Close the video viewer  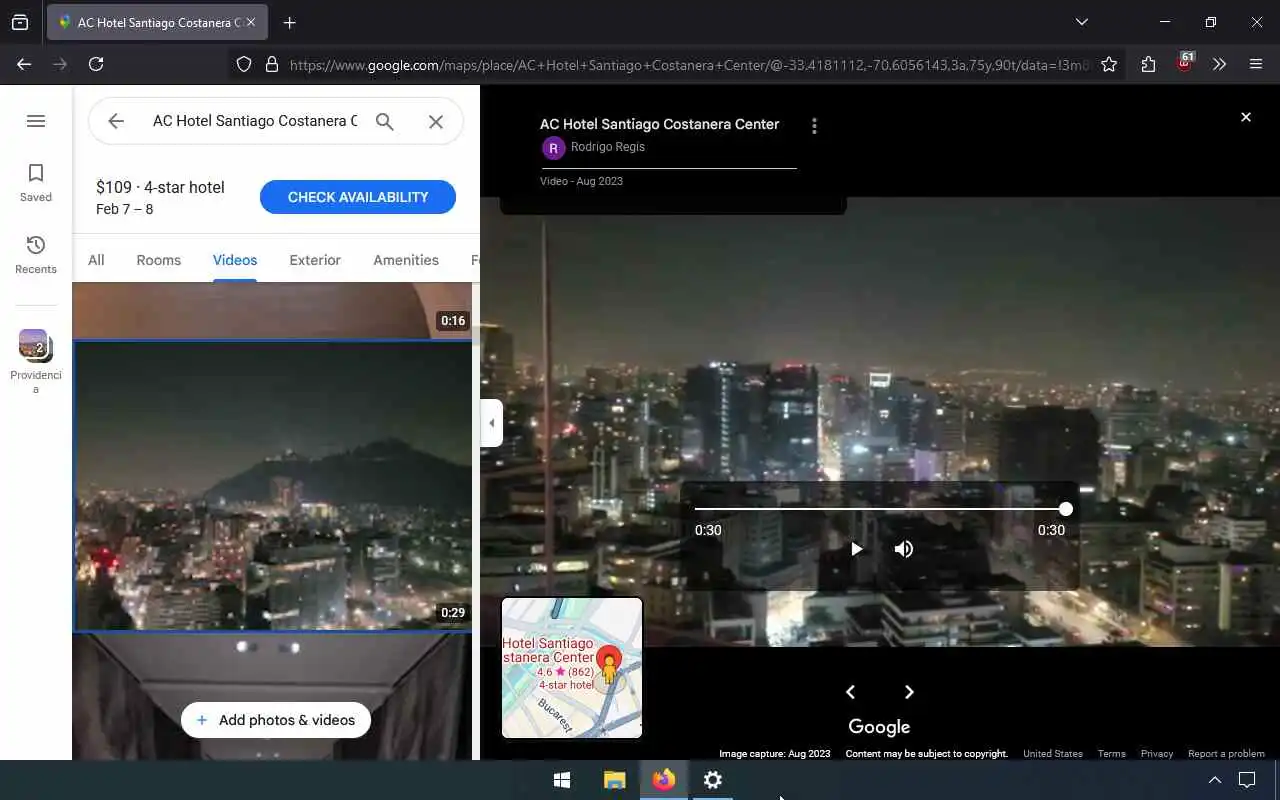1246,117
